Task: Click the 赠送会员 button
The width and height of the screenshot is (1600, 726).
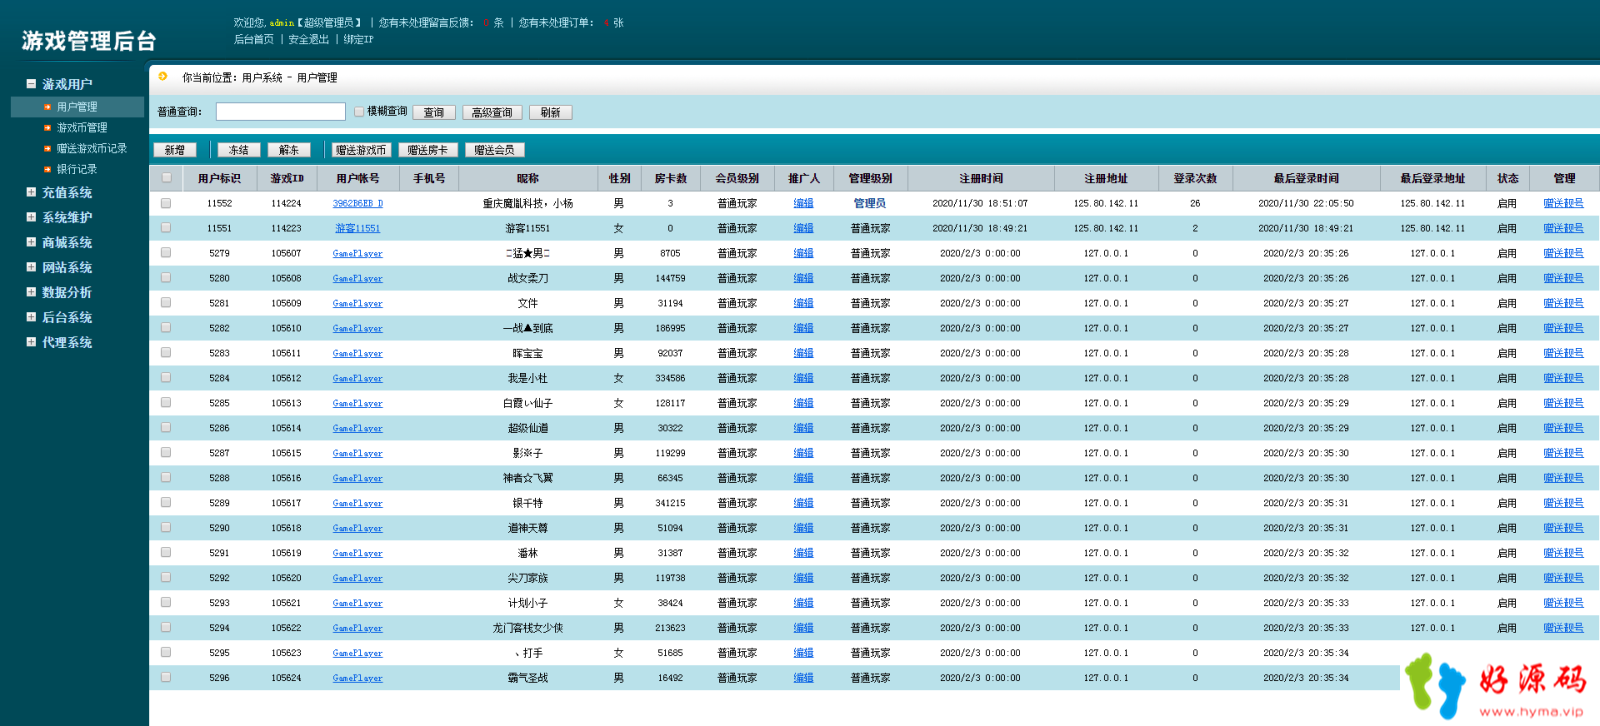Action: pos(495,150)
